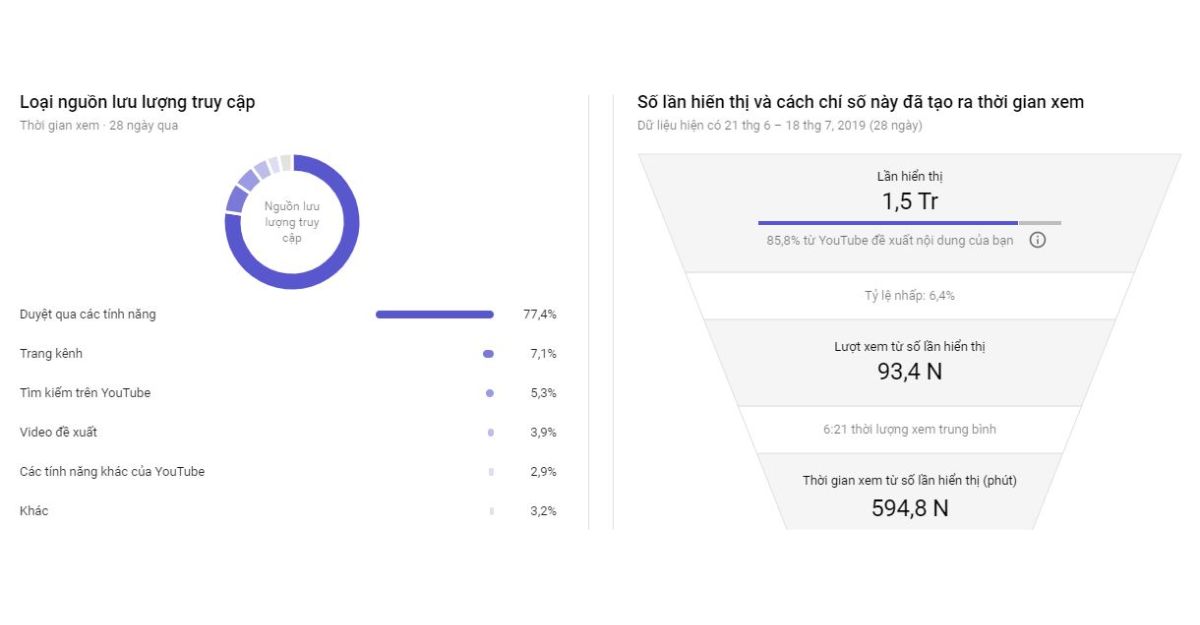1200x625 pixels.
Task: Select 'Các tính năng khác của YouTube'
Action: click(x=288, y=471)
